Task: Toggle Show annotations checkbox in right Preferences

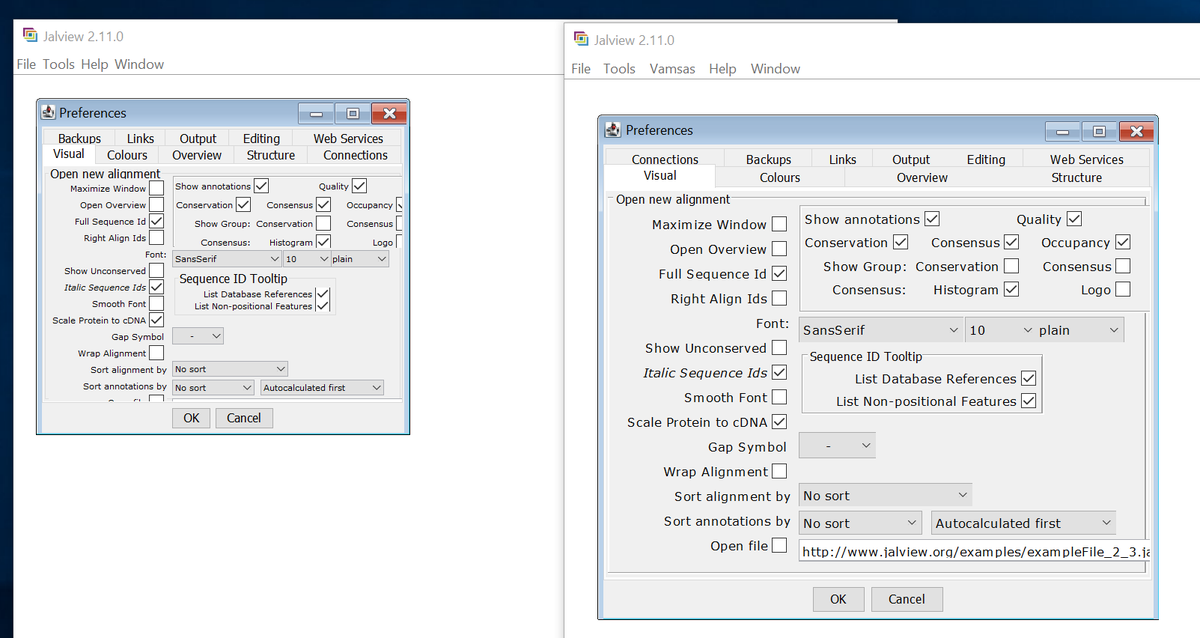Action: 932,219
